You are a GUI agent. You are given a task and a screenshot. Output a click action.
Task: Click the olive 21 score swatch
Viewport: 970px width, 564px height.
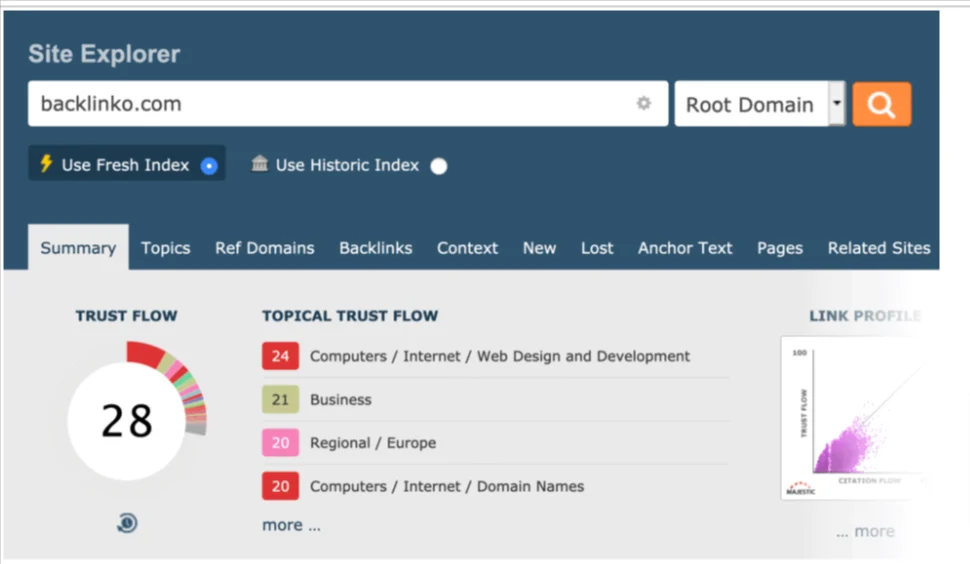280,399
